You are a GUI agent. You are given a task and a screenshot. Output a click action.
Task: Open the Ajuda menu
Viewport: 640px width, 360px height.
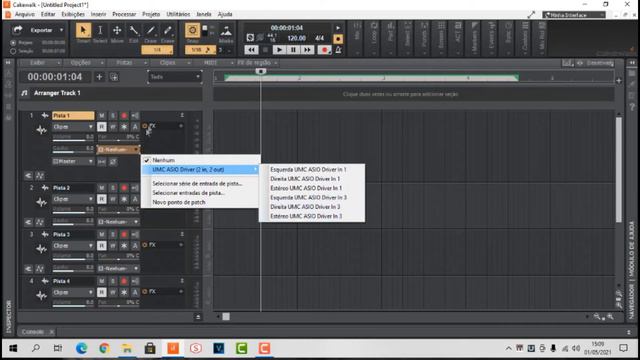[x=225, y=14]
